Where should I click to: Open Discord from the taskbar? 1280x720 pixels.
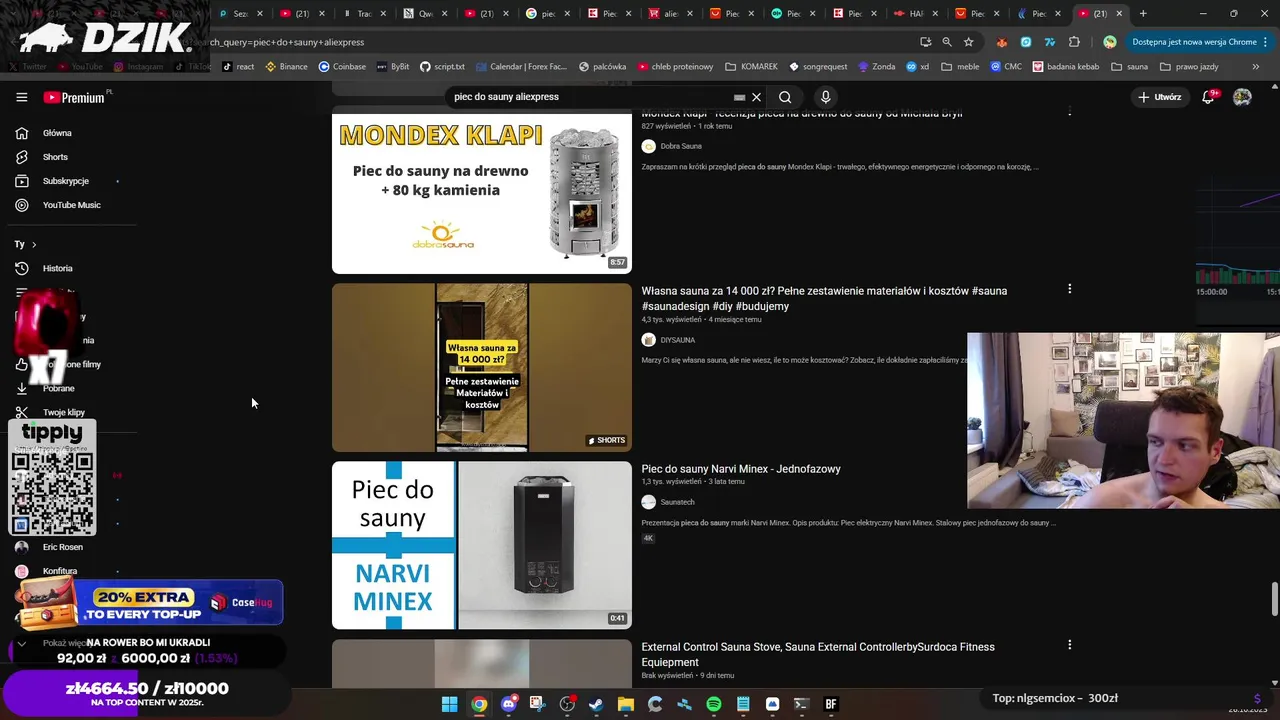(508, 704)
